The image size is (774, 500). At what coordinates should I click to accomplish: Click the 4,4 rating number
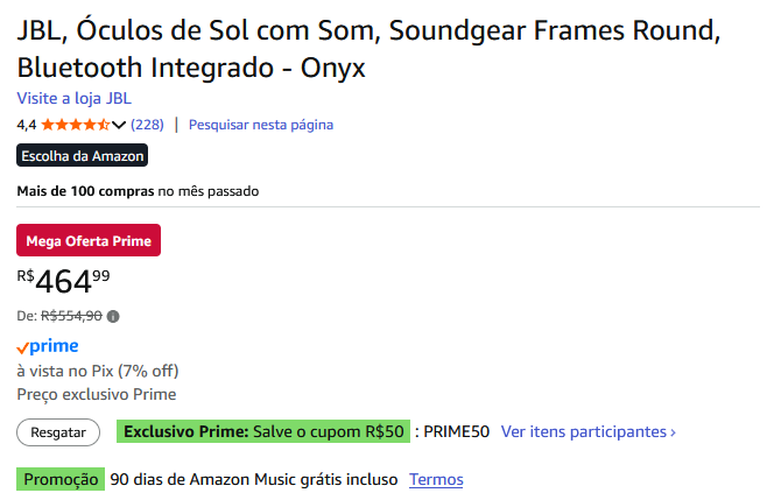[x=27, y=125]
